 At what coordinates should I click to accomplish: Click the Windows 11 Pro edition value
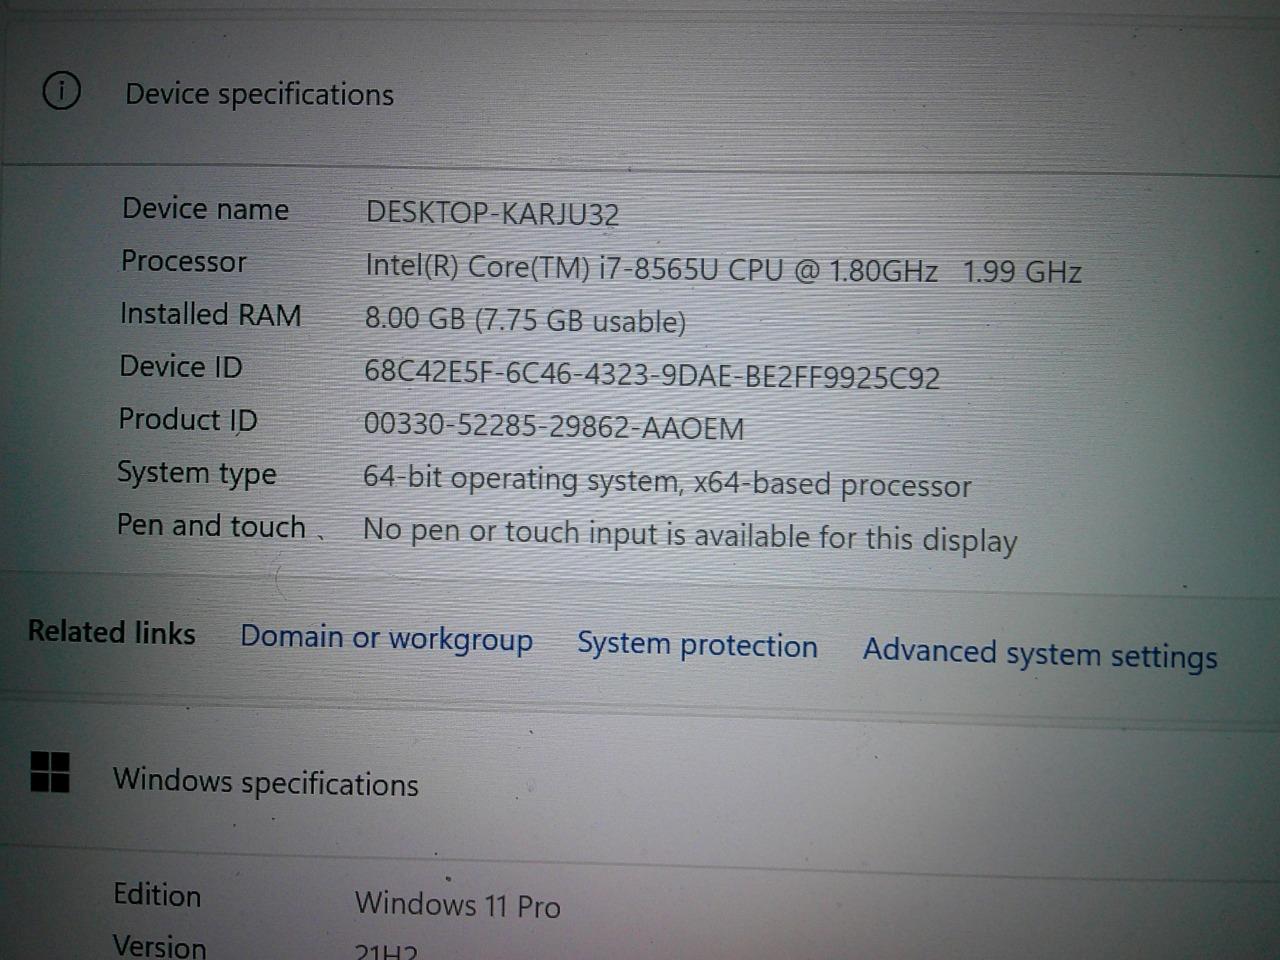(x=457, y=904)
